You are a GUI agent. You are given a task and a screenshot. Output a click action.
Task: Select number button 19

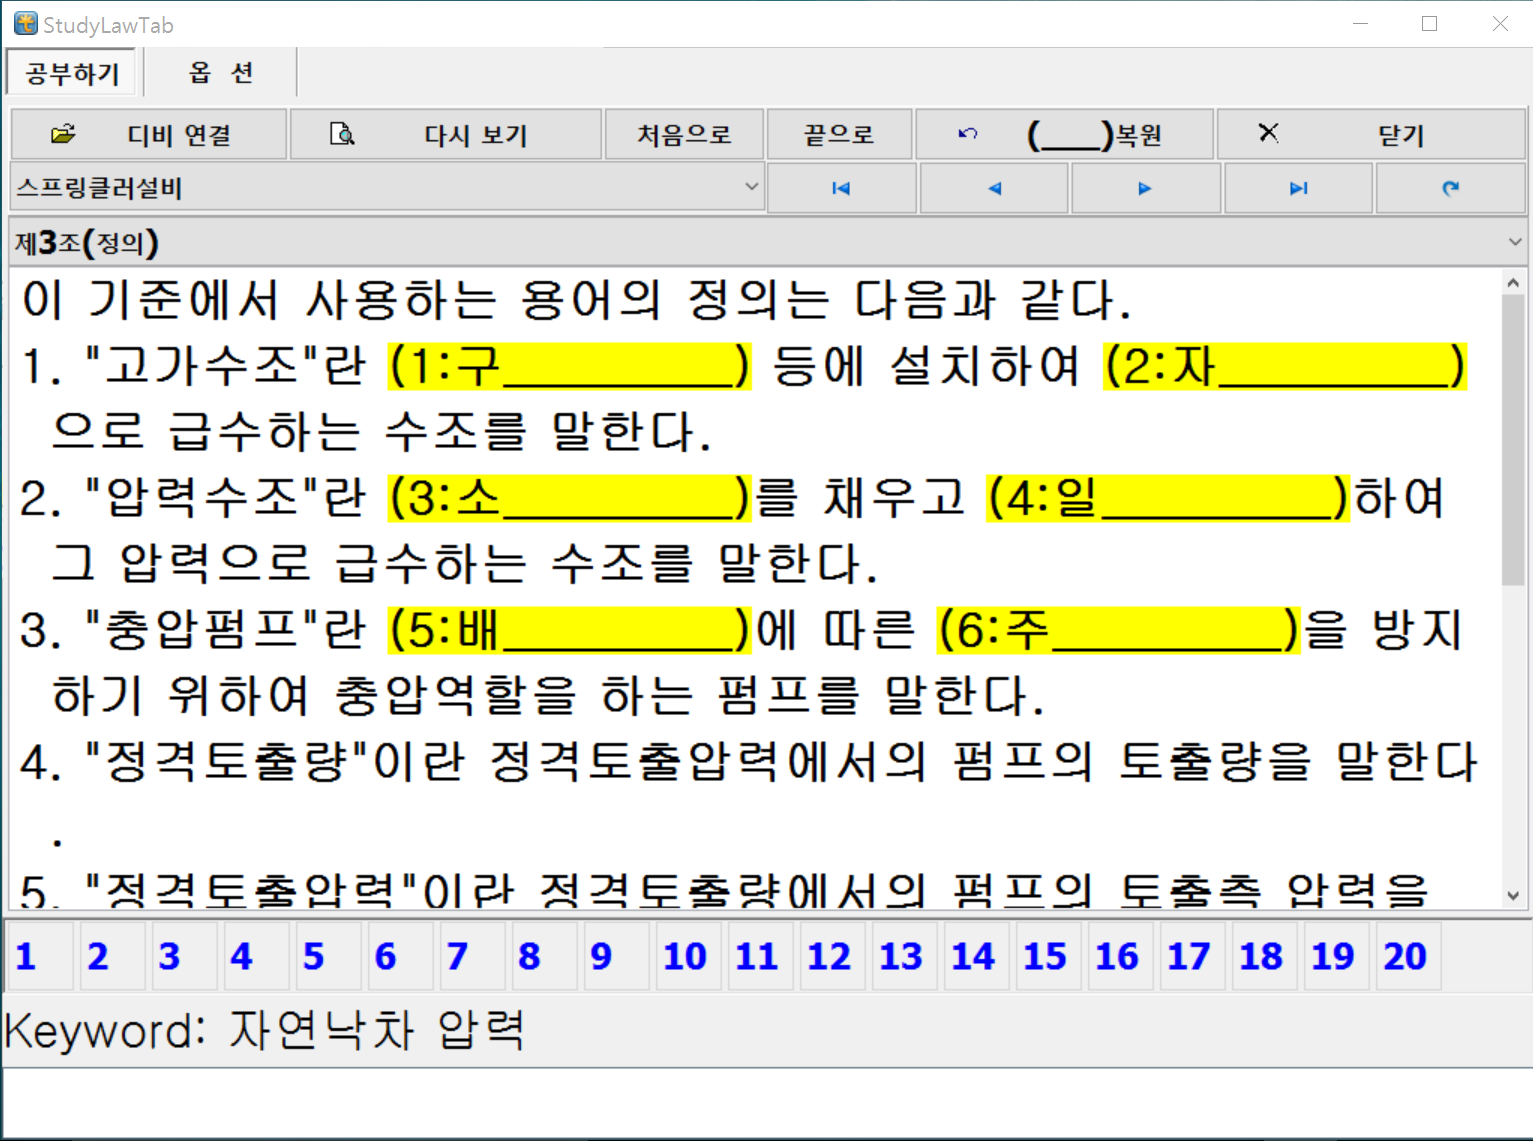point(1336,956)
